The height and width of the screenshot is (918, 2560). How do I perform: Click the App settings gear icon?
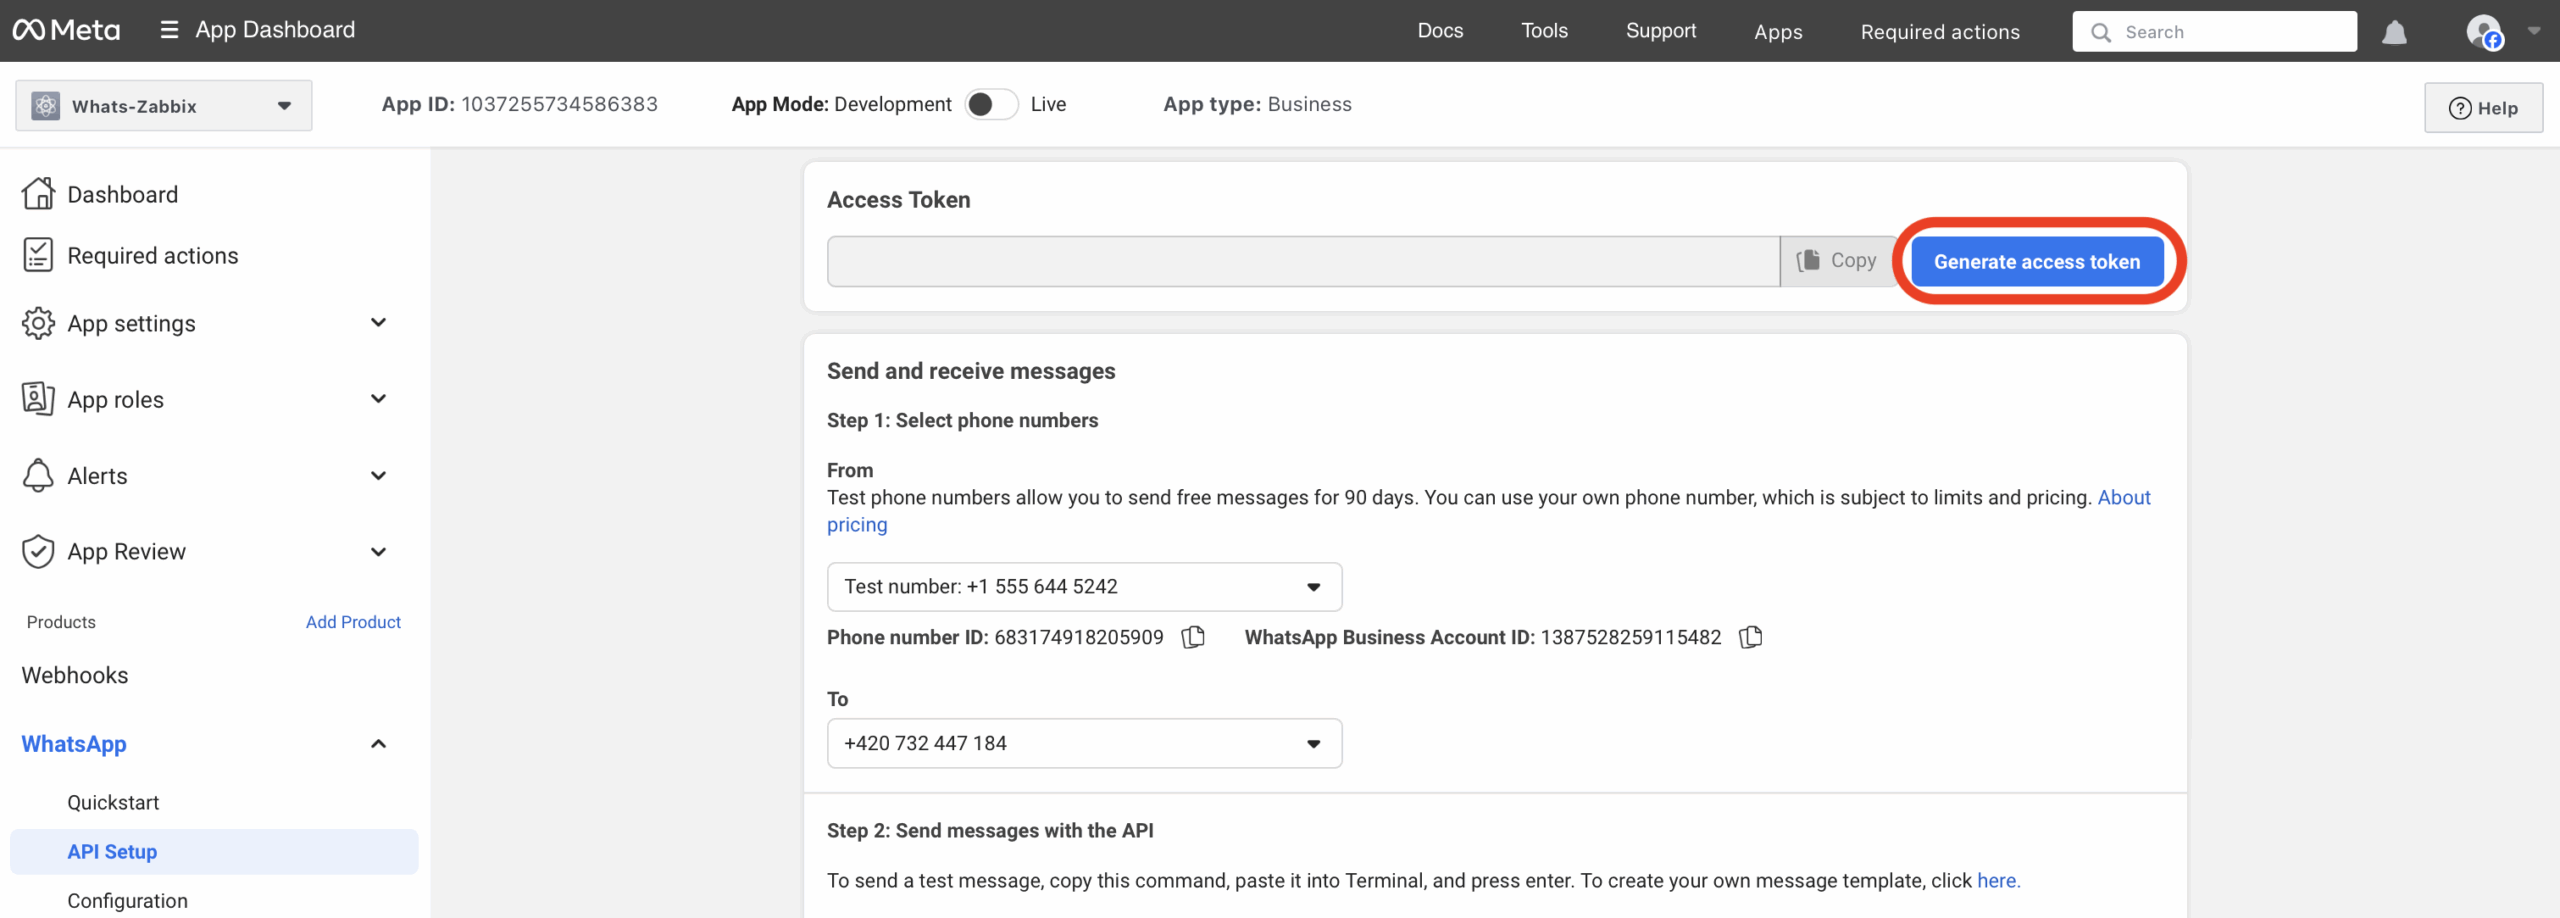point(38,323)
